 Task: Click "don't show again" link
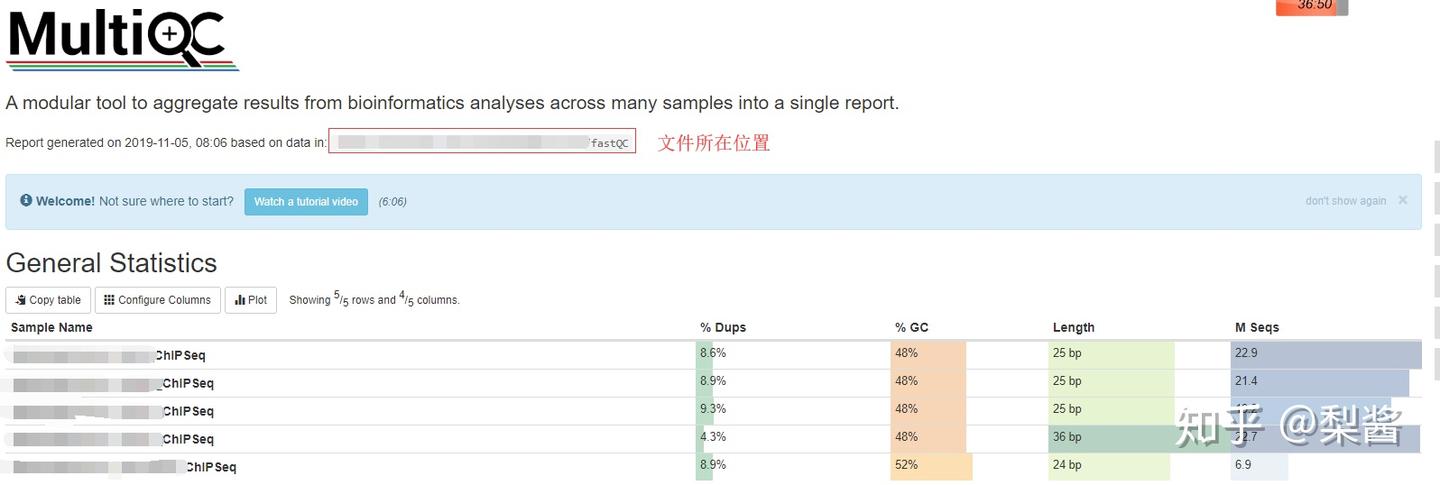1345,201
